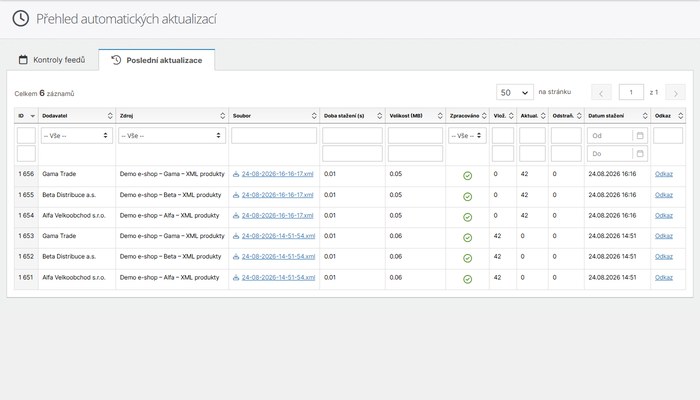Click the Odkaz filter text field
700x400 pixels.
[x=668, y=135]
